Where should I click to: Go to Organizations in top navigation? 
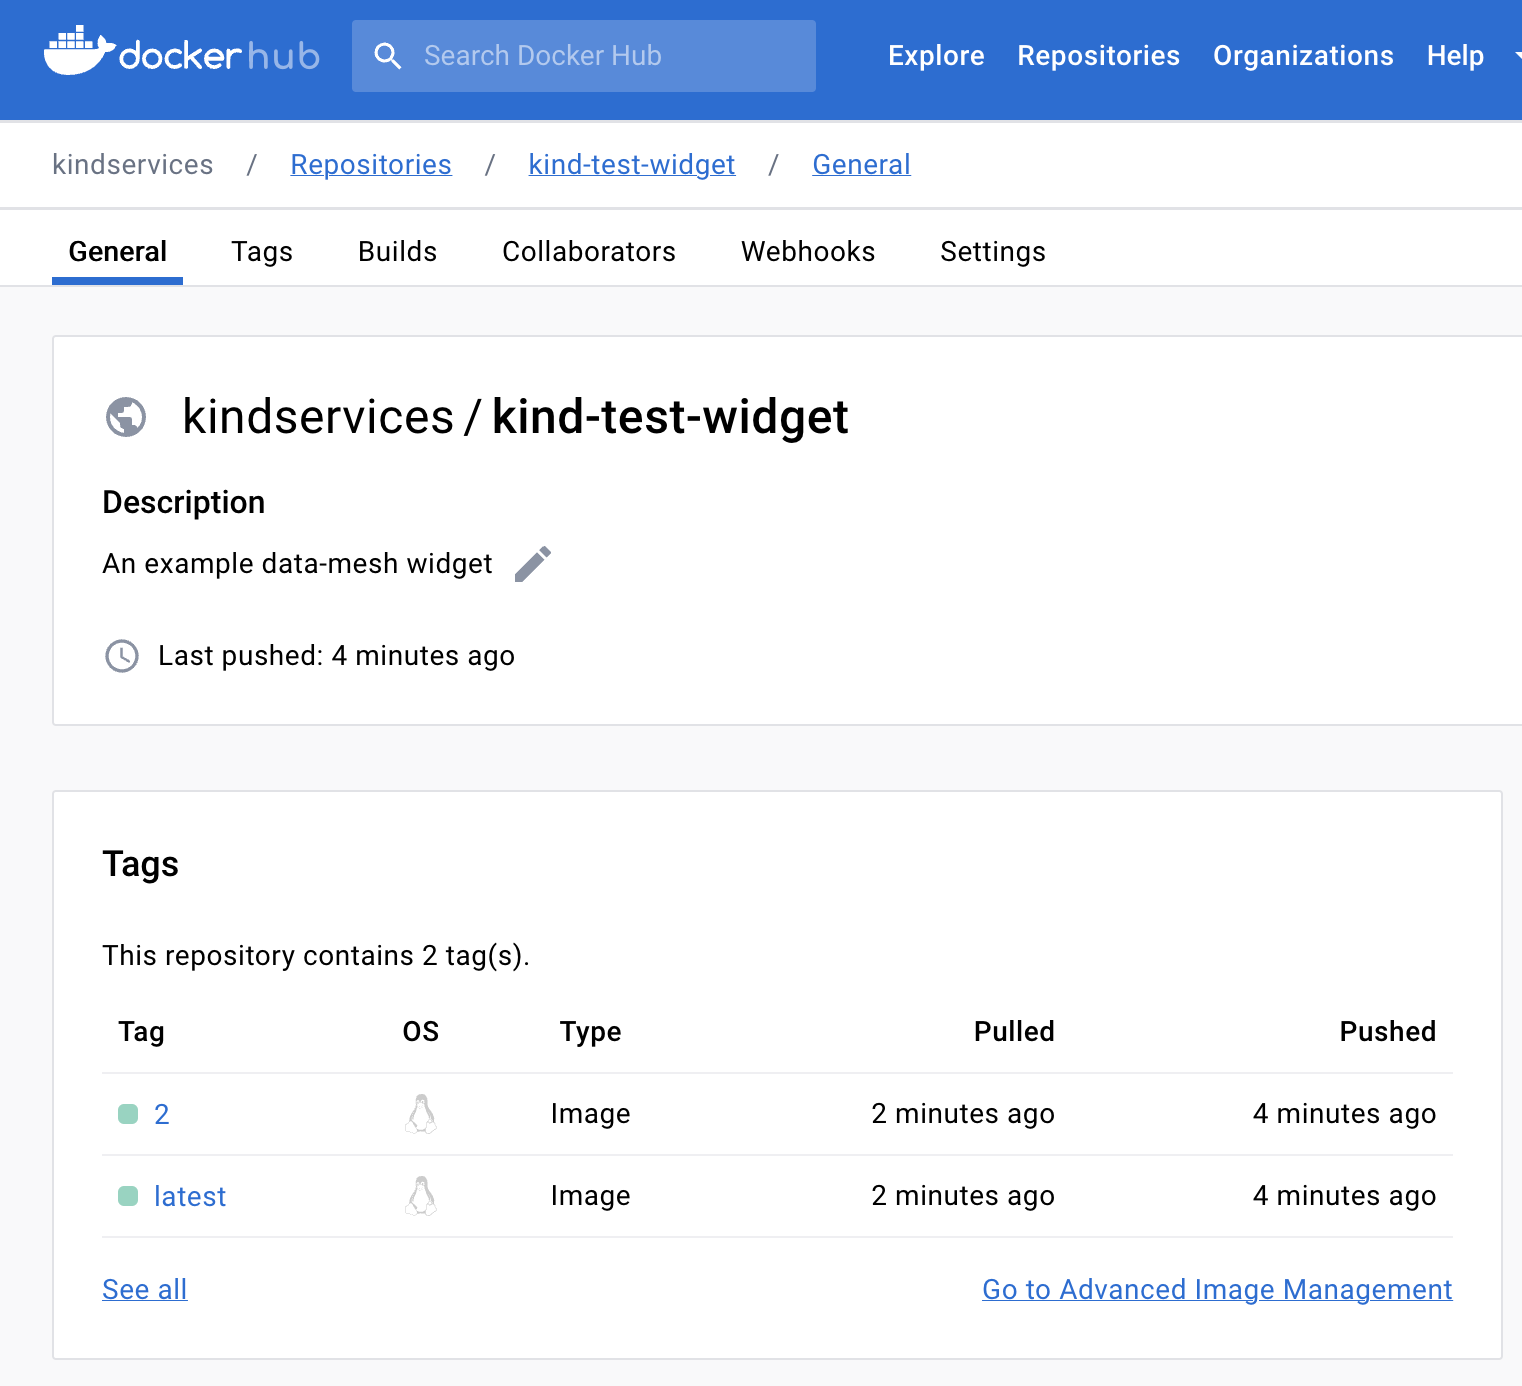pyautogui.click(x=1302, y=56)
